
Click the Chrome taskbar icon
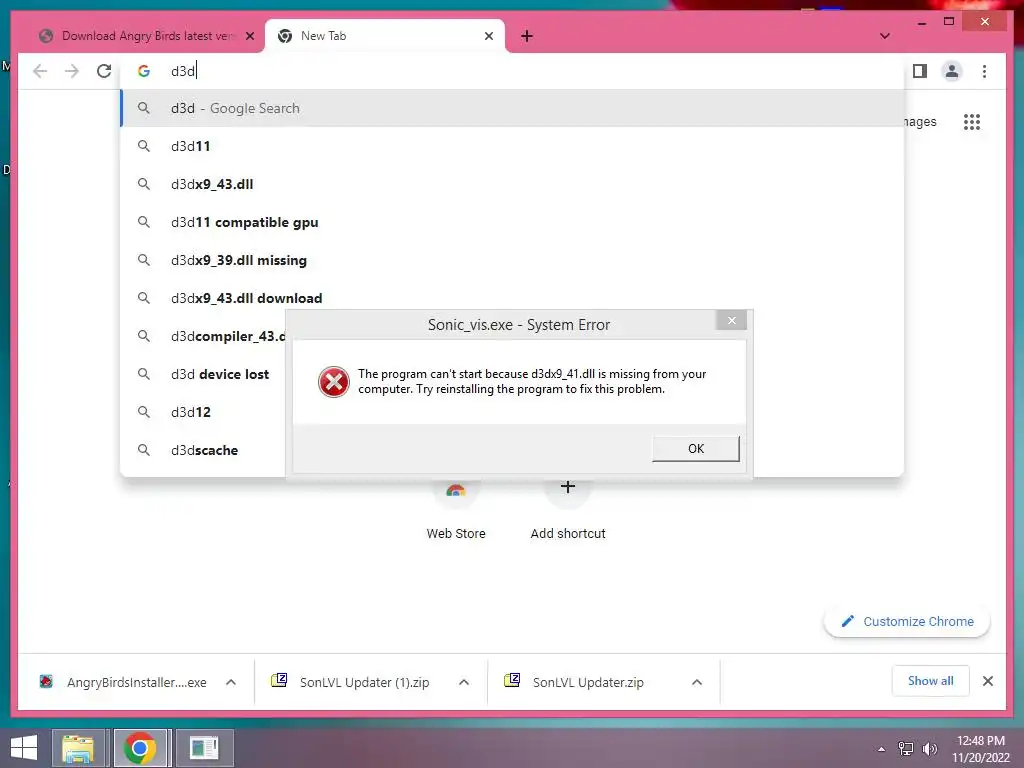140,748
